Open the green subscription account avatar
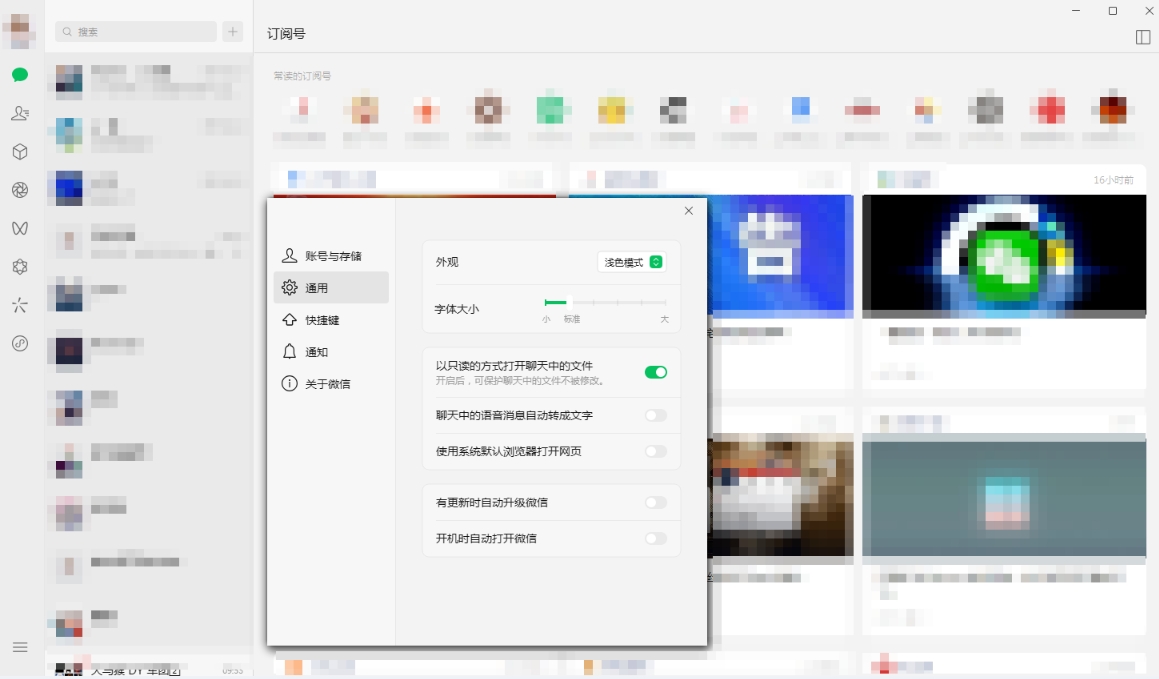The width and height of the screenshot is (1159, 679). (x=550, y=110)
